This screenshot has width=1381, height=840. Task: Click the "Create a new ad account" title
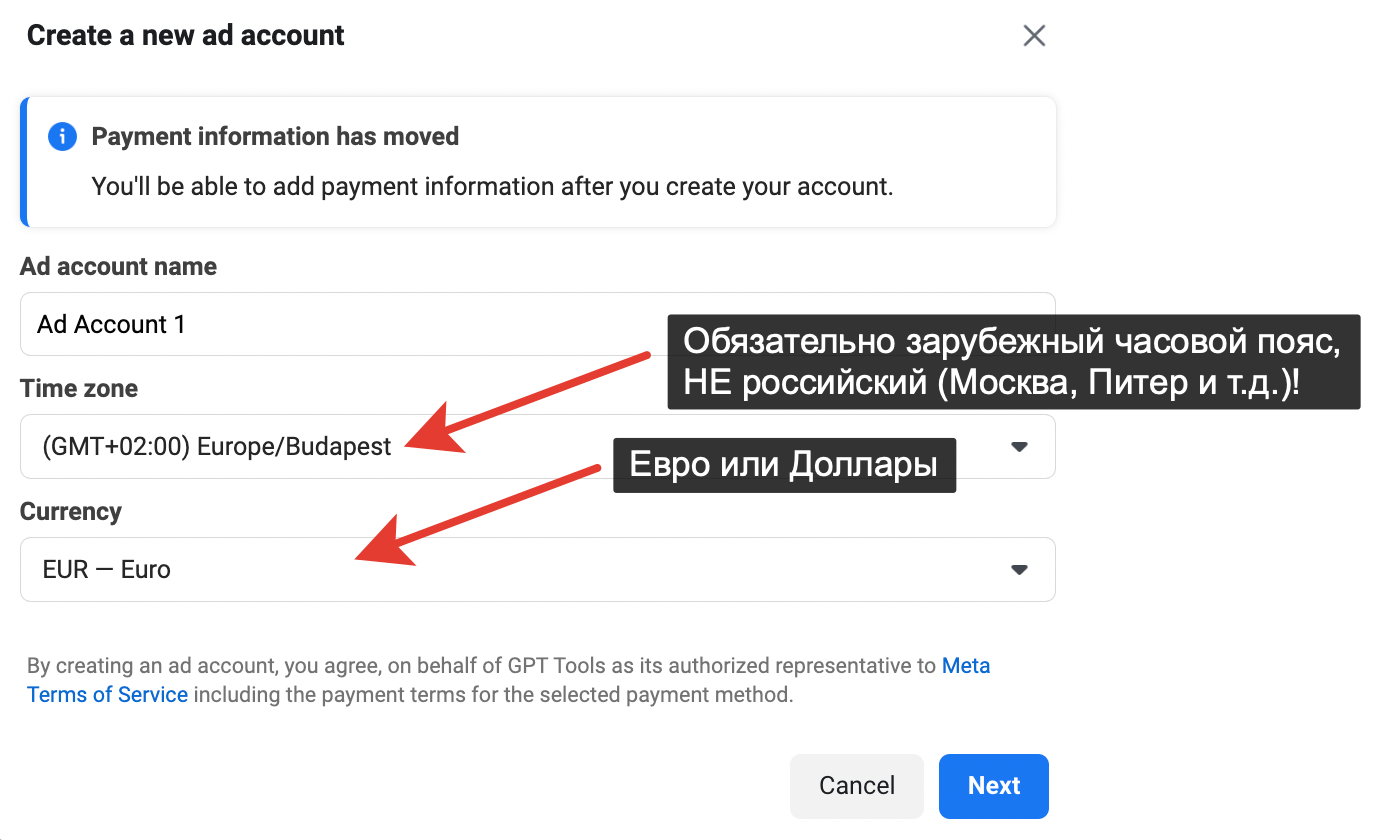point(185,36)
